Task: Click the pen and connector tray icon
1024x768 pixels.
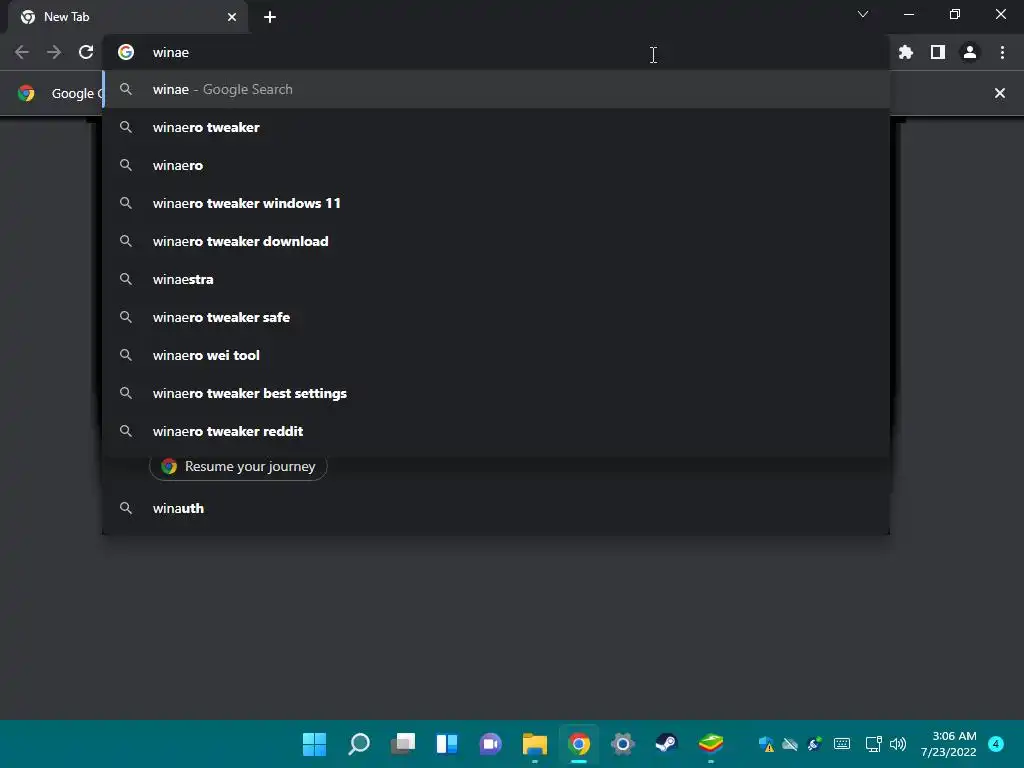Action: point(815,744)
